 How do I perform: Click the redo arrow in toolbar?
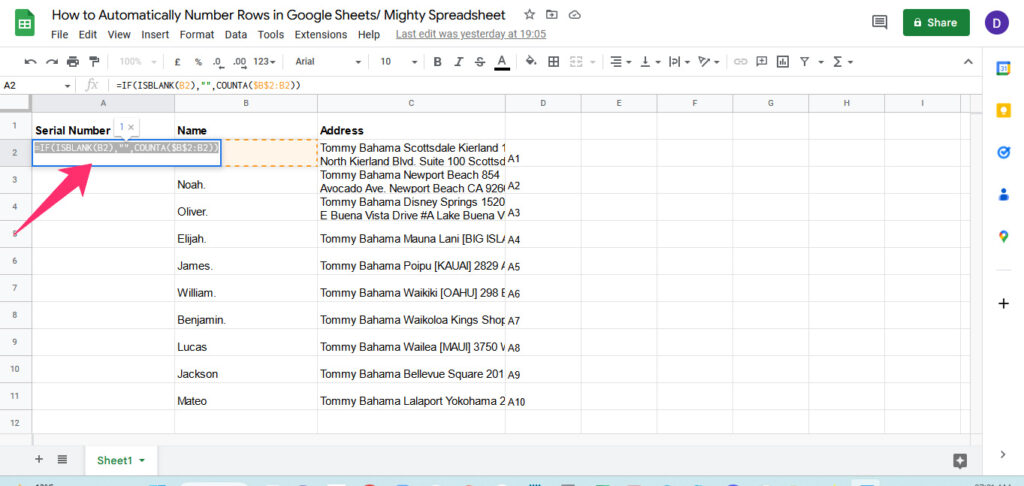(x=52, y=61)
